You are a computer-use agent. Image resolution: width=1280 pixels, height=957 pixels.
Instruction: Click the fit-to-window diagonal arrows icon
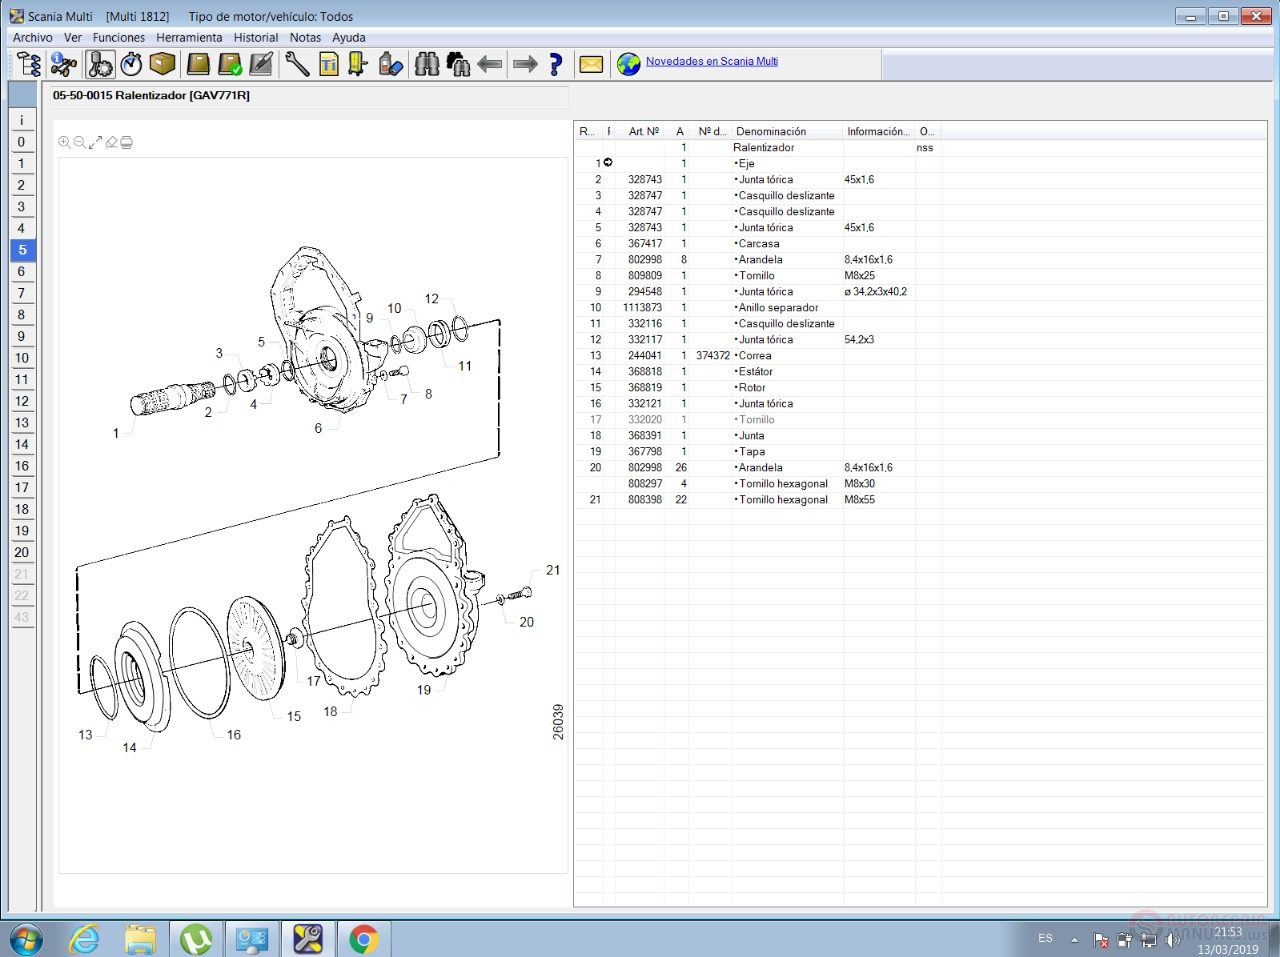click(96, 143)
